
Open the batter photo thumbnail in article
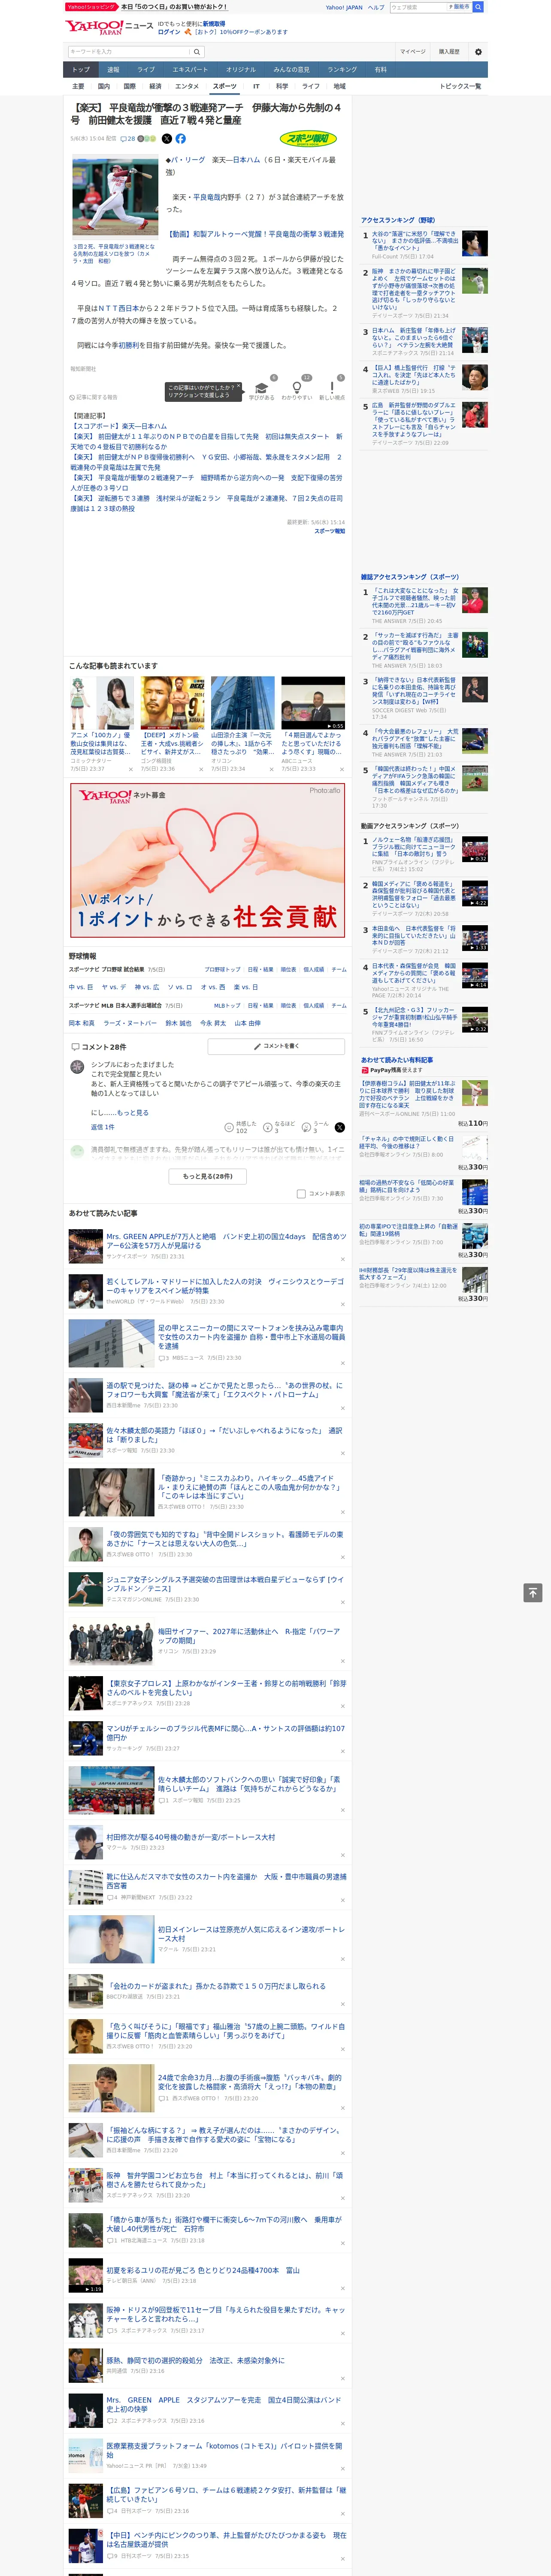tap(114, 198)
